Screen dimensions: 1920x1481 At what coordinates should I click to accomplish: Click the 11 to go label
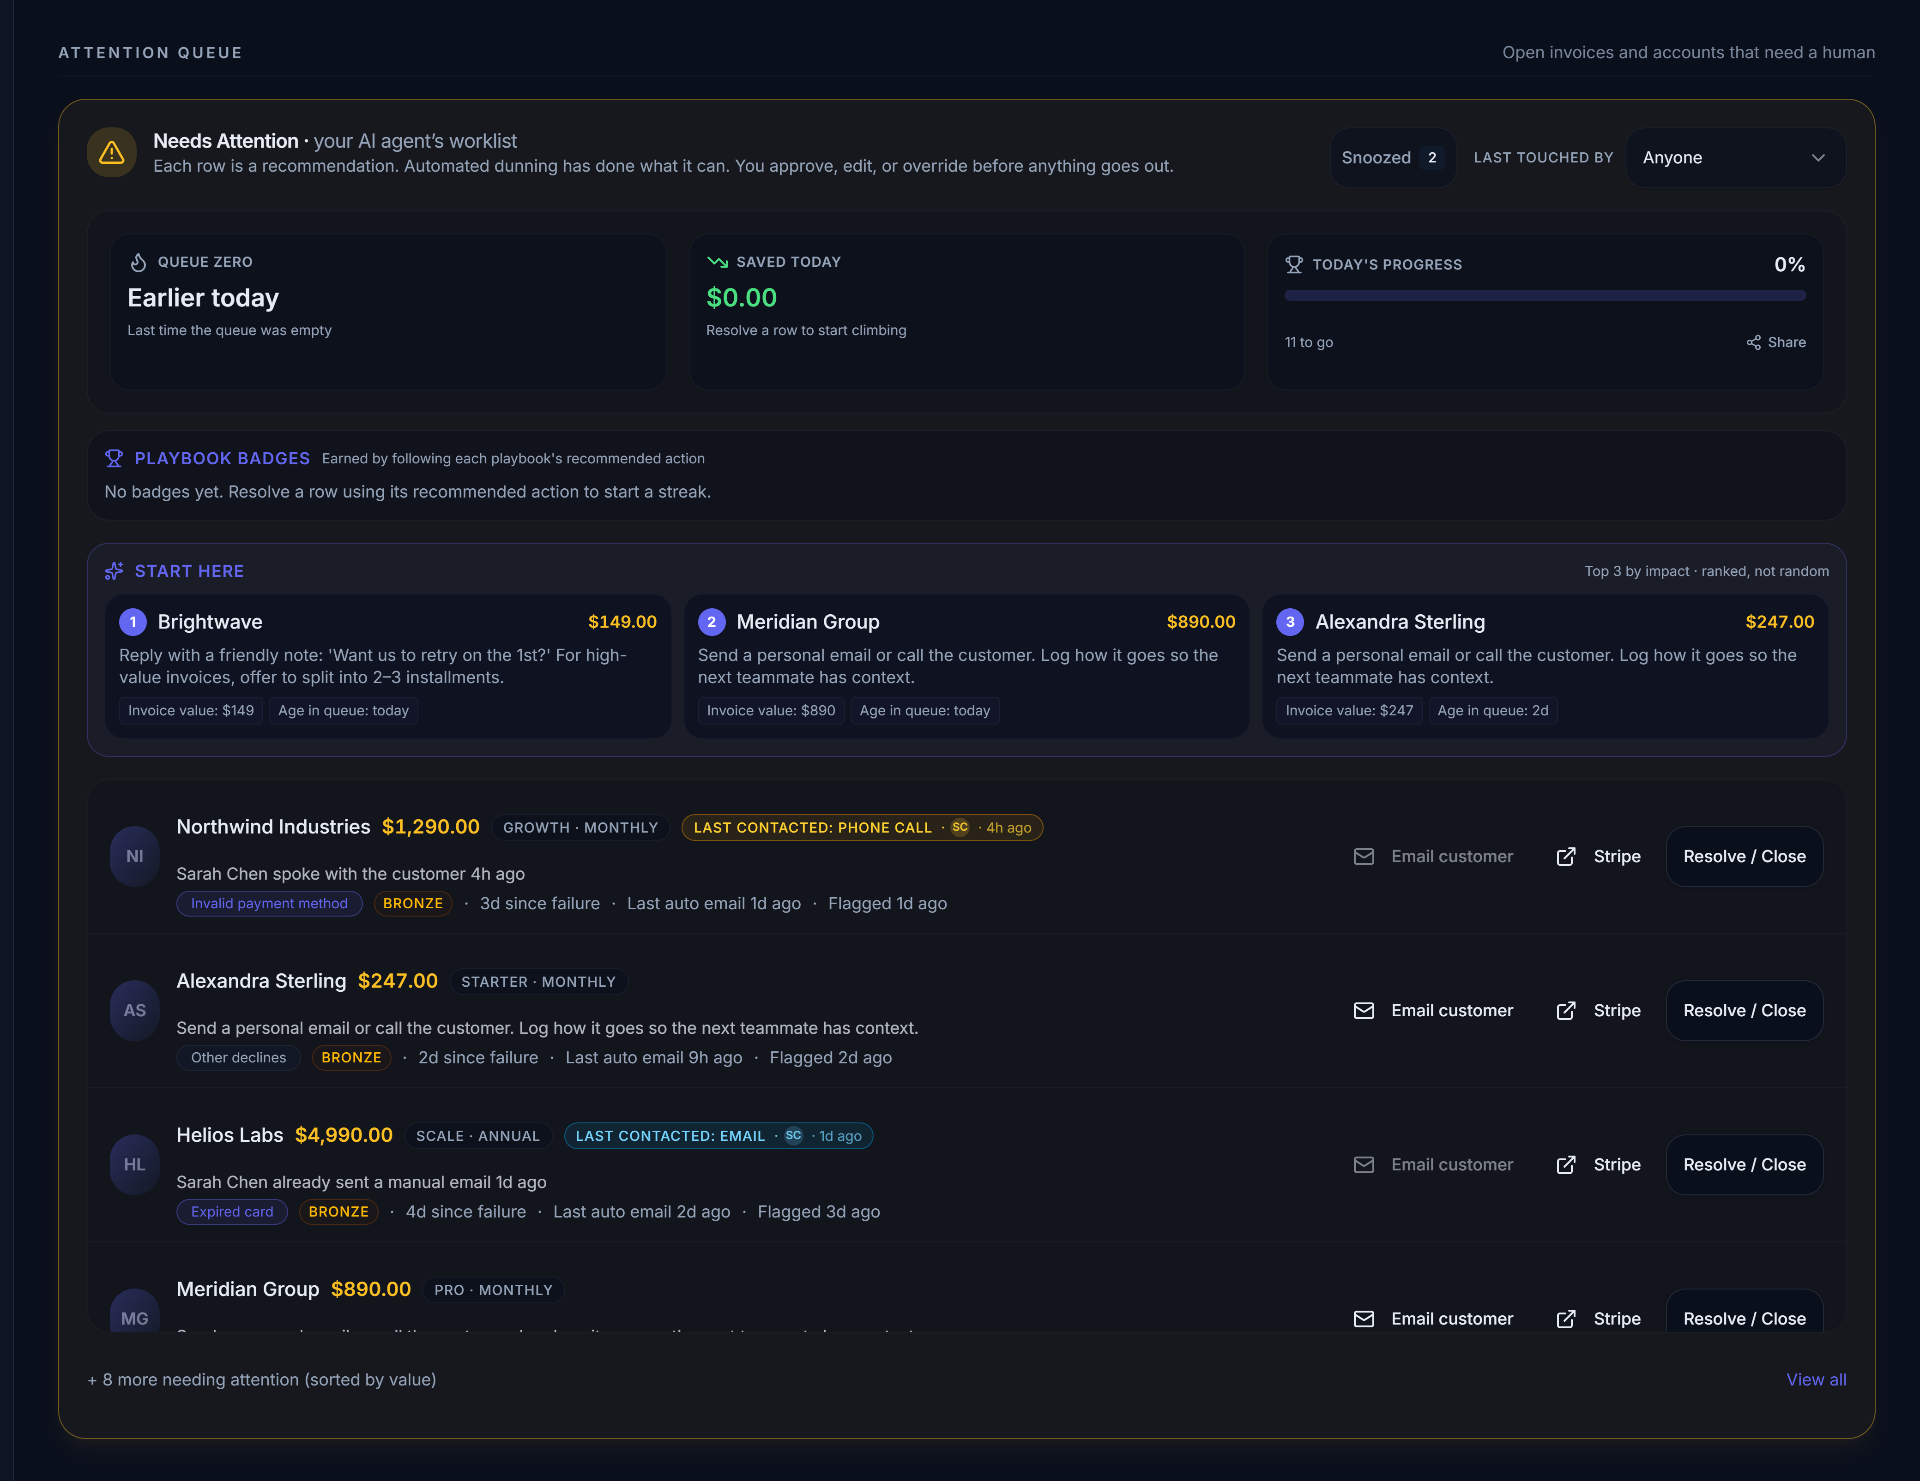pos(1309,342)
